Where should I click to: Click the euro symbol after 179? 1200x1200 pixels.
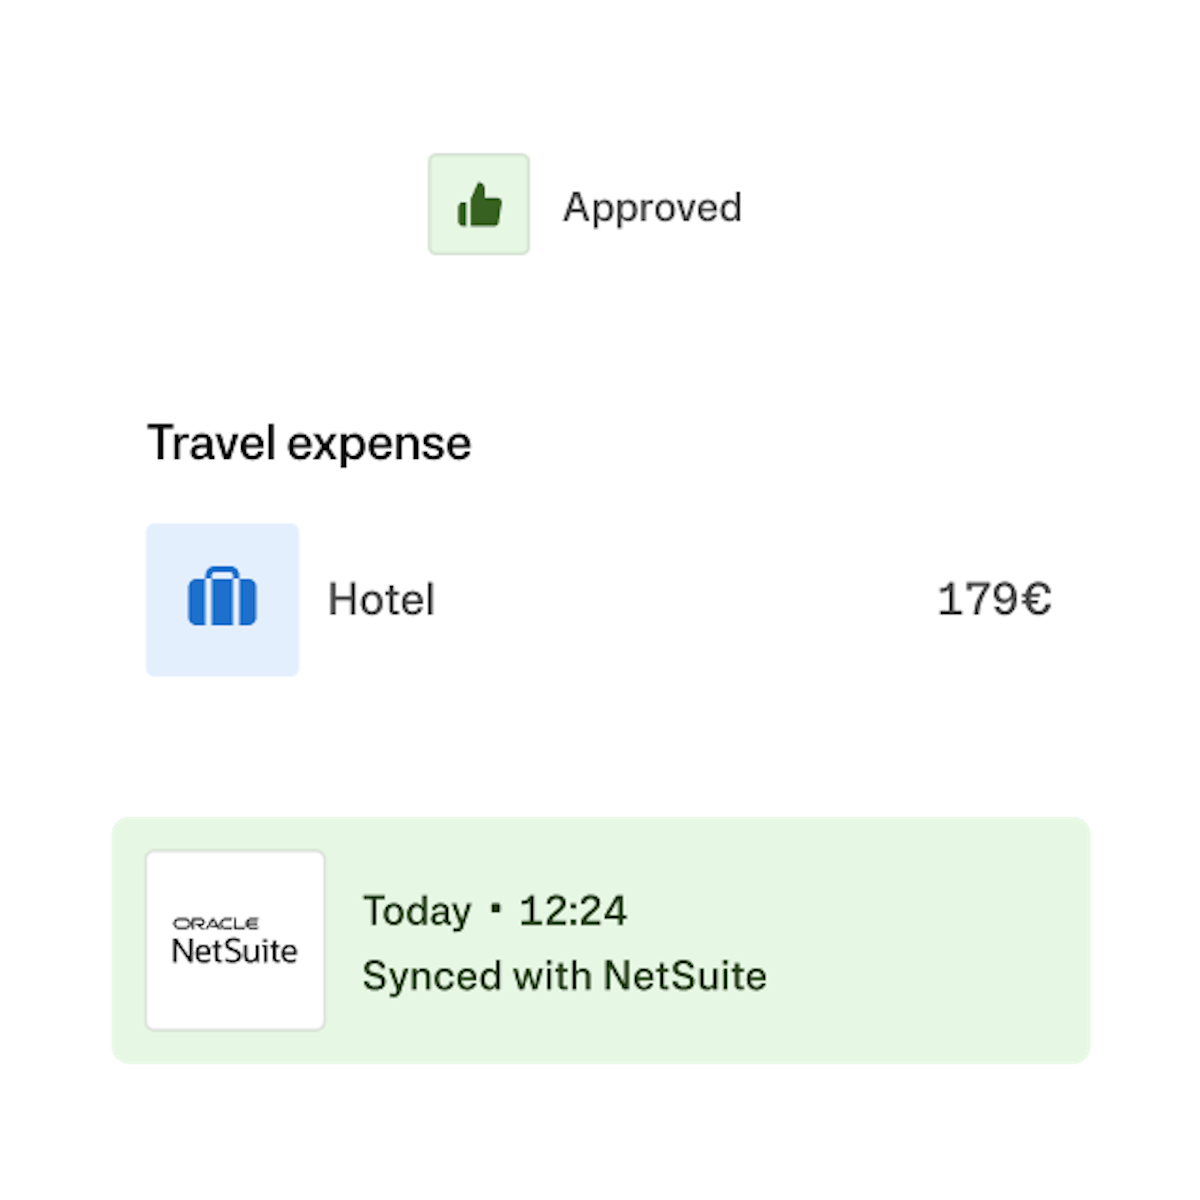(1035, 600)
